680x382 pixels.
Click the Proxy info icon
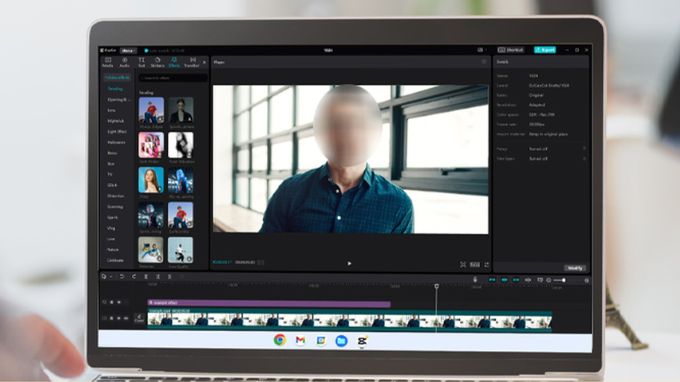click(584, 149)
